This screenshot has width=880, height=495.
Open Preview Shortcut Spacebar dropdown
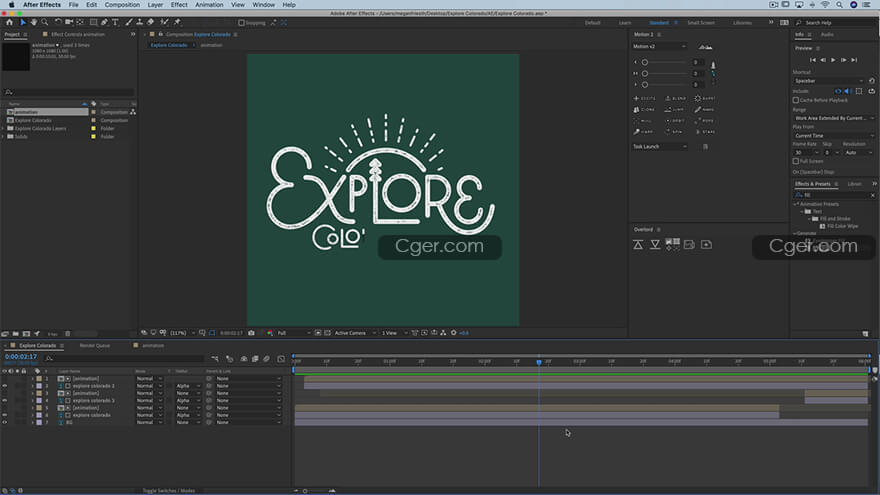click(828, 81)
